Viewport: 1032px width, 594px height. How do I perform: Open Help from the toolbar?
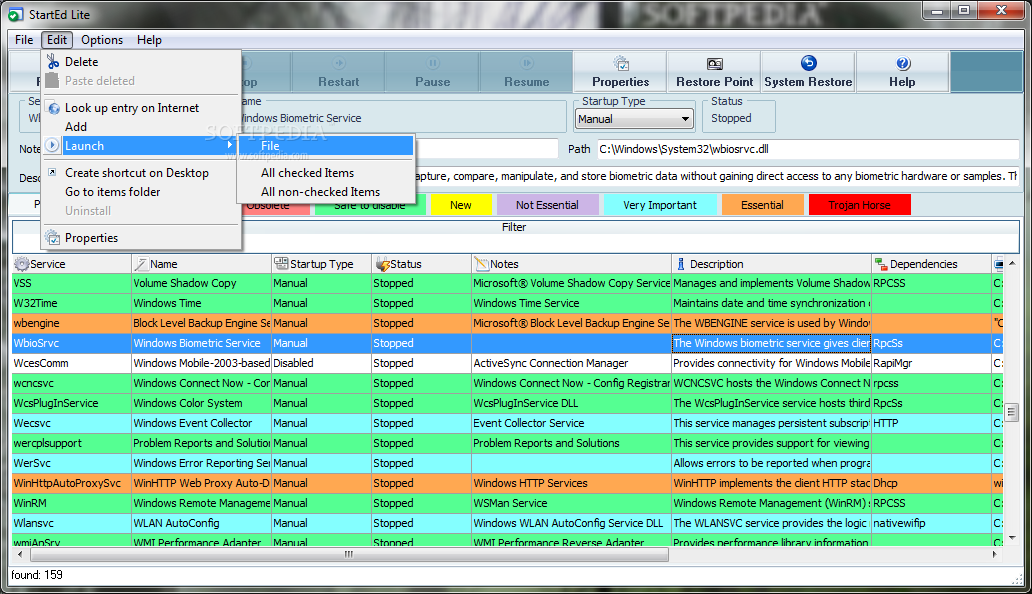(902, 72)
